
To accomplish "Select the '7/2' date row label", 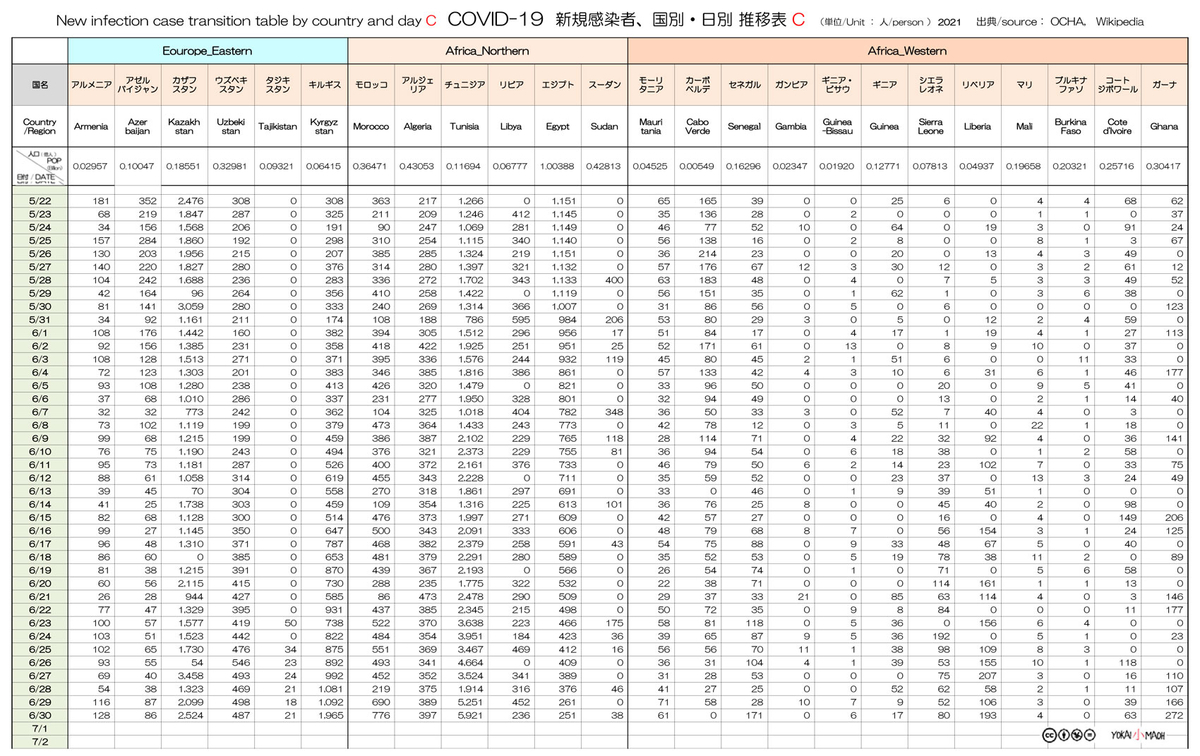I will pyautogui.click(x=40, y=742).
